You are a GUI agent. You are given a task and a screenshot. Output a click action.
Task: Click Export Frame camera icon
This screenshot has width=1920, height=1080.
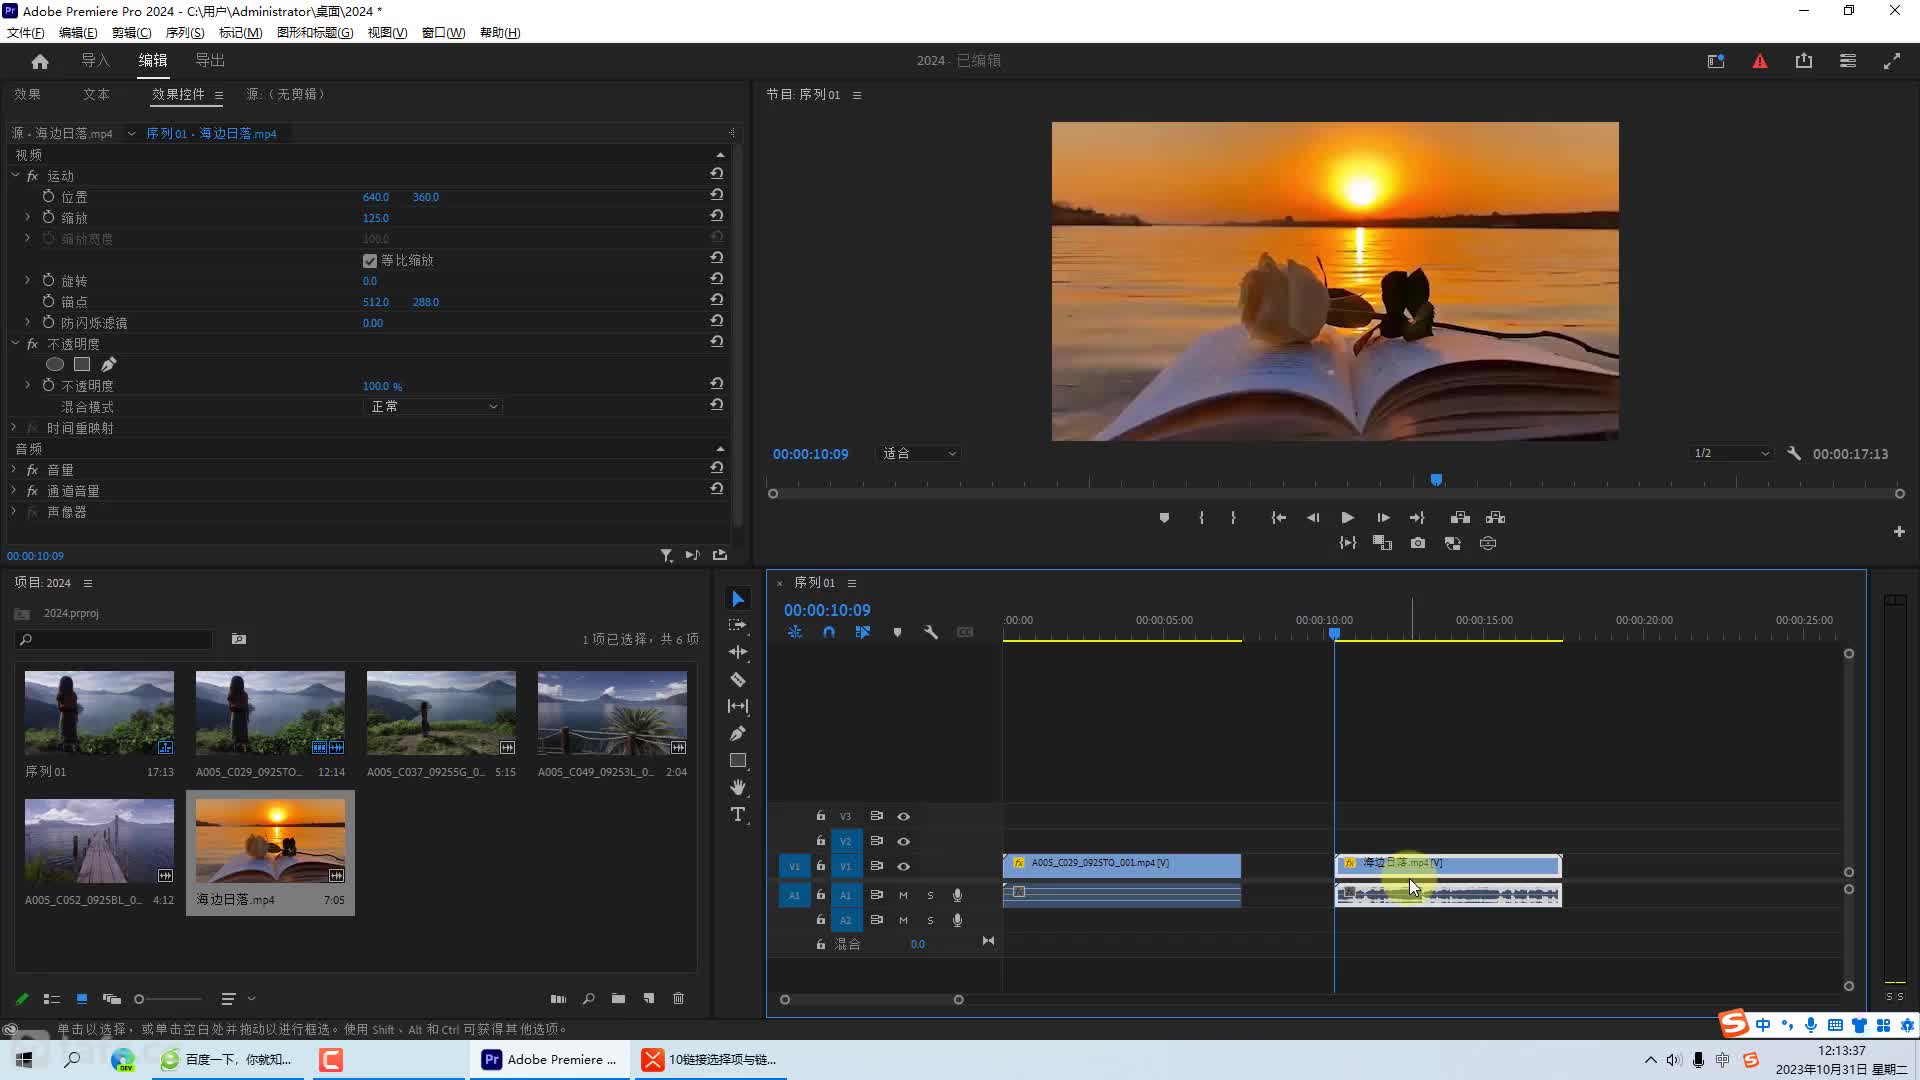[x=1418, y=543]
